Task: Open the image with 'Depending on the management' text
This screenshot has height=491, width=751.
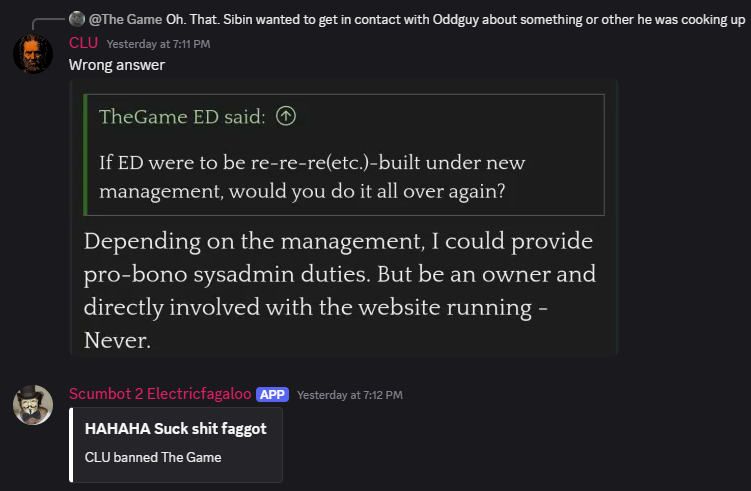Action: pos(340,290)
